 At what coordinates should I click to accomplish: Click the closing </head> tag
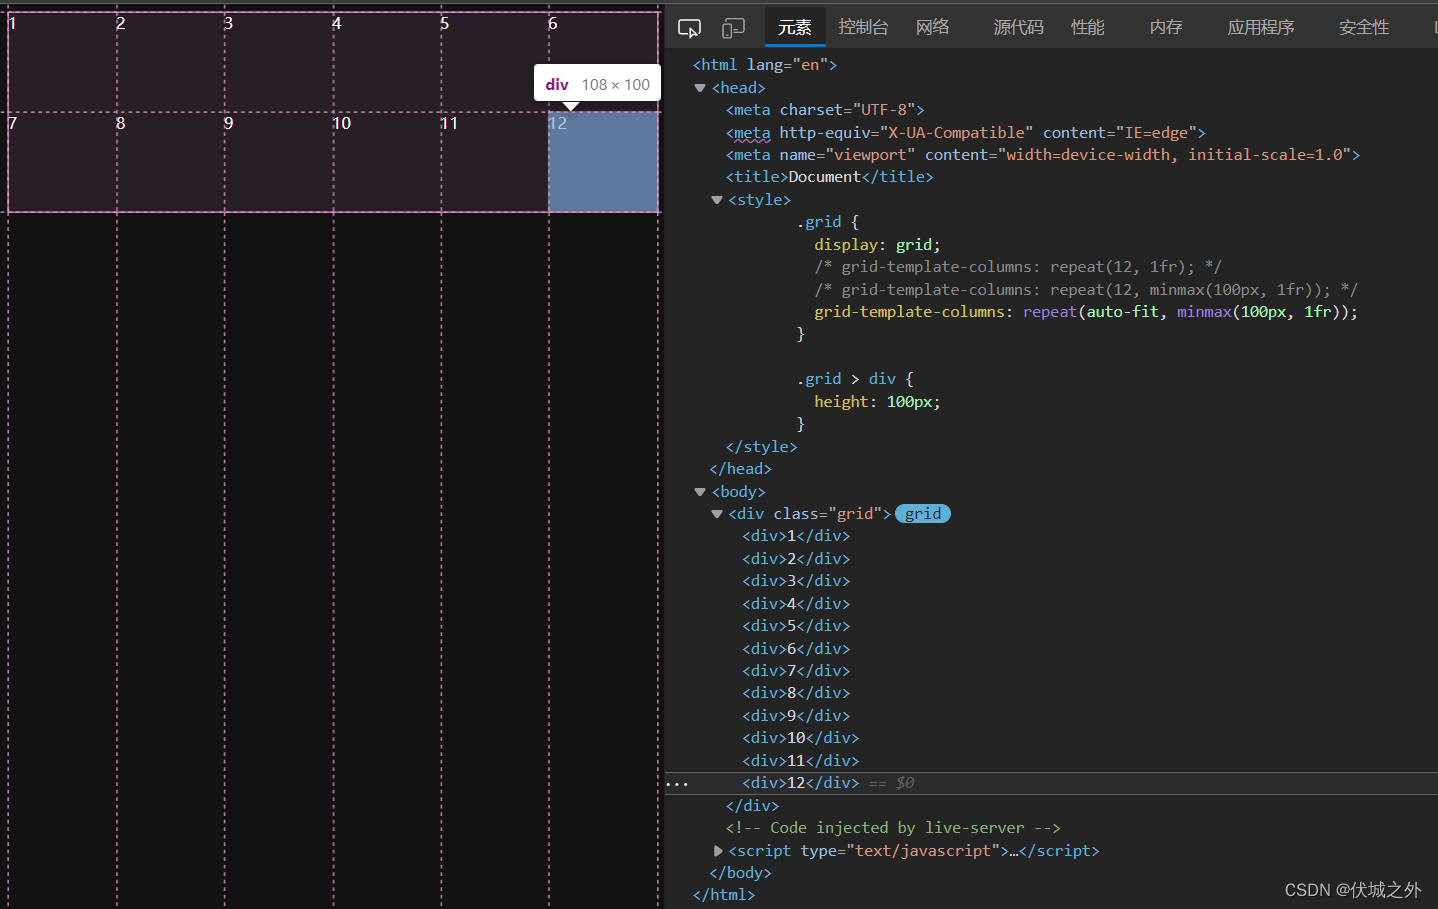click(x=741, y=469)
